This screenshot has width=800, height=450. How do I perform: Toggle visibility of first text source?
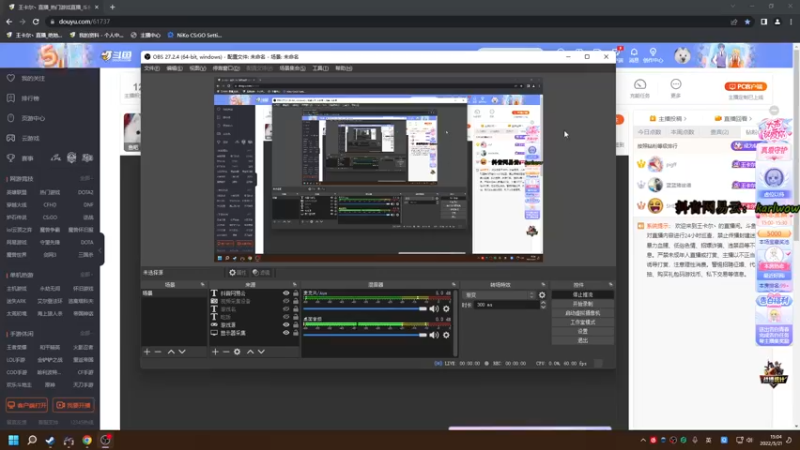pos(286,293)
